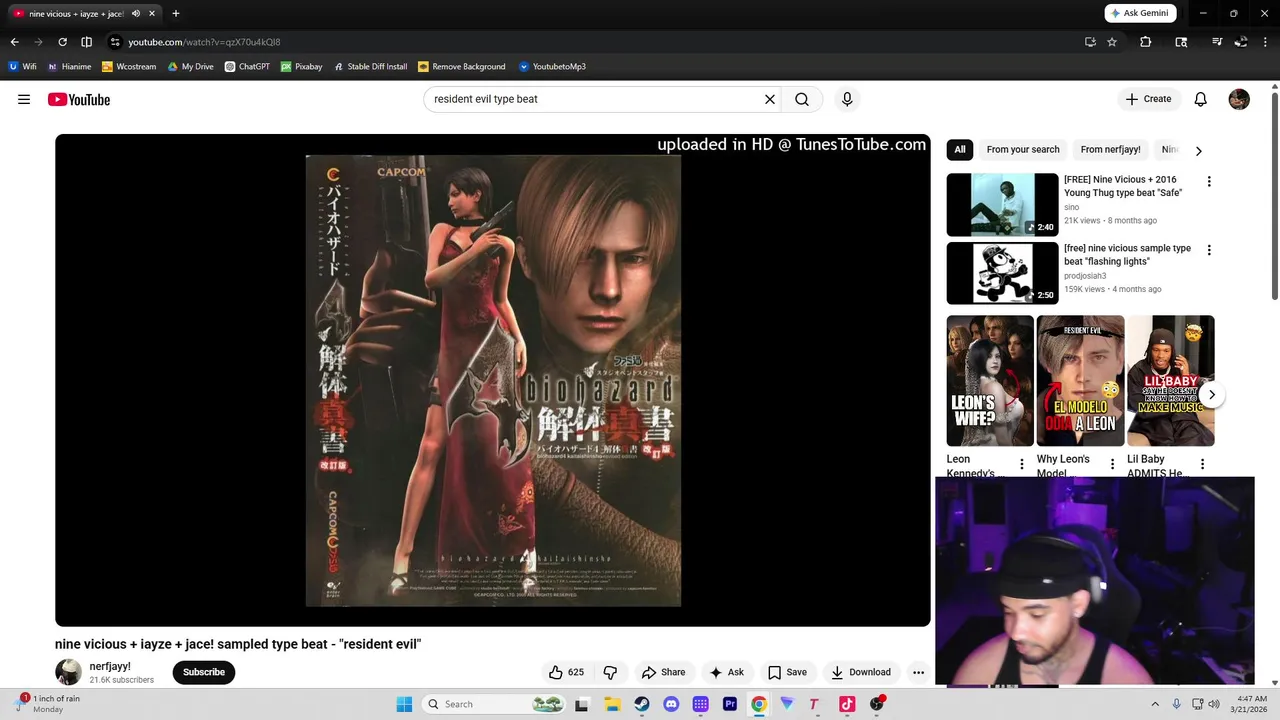Mute the tab using the speaker icon

pos(136,14)
